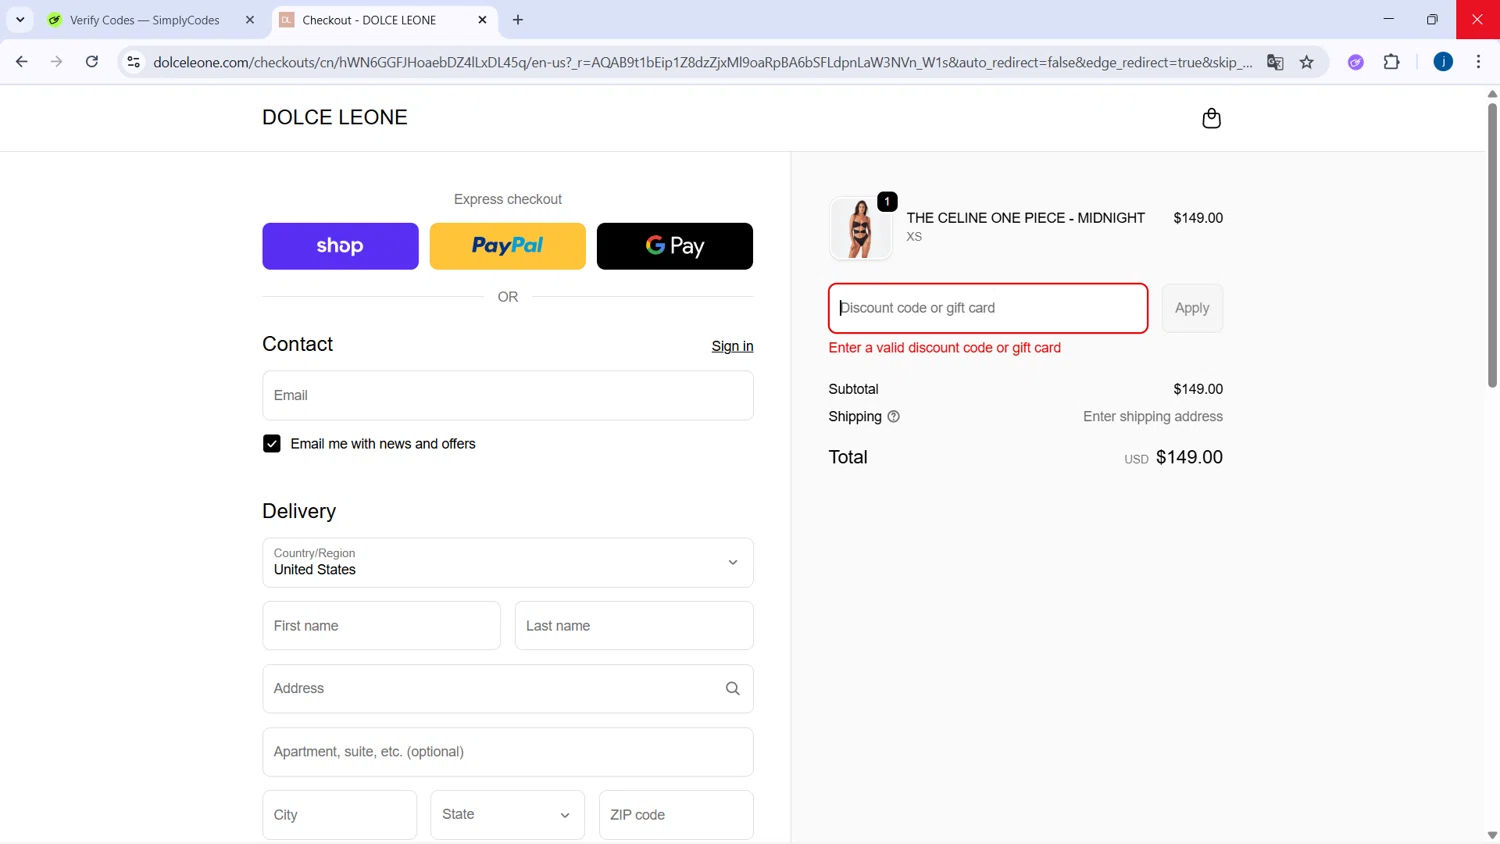1500x844 pixels.
Task: Open a new browser tab
Action: pyautogui.click(x=518, y=20)
